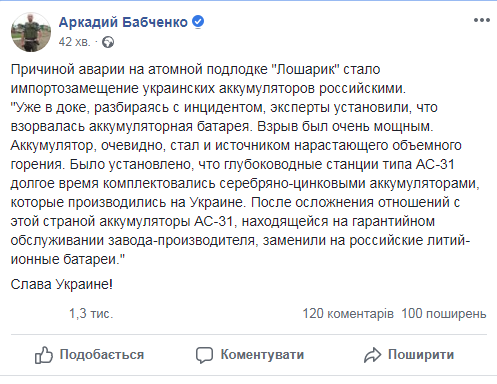Click the Слава Украине! text line
This screenshot has width=497, height=384.
(62, 284)
